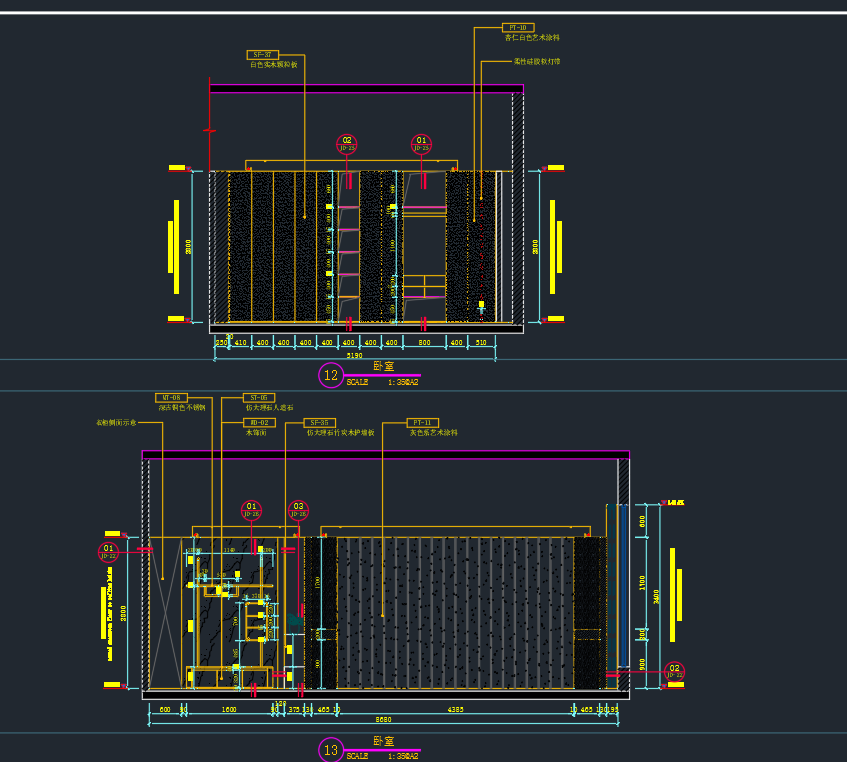Click the 01 JD-25 marker in drawing 13
Image resolution: width=847 pixels, height=762 pixels.
pyautogui.click(x=251, y=510)
